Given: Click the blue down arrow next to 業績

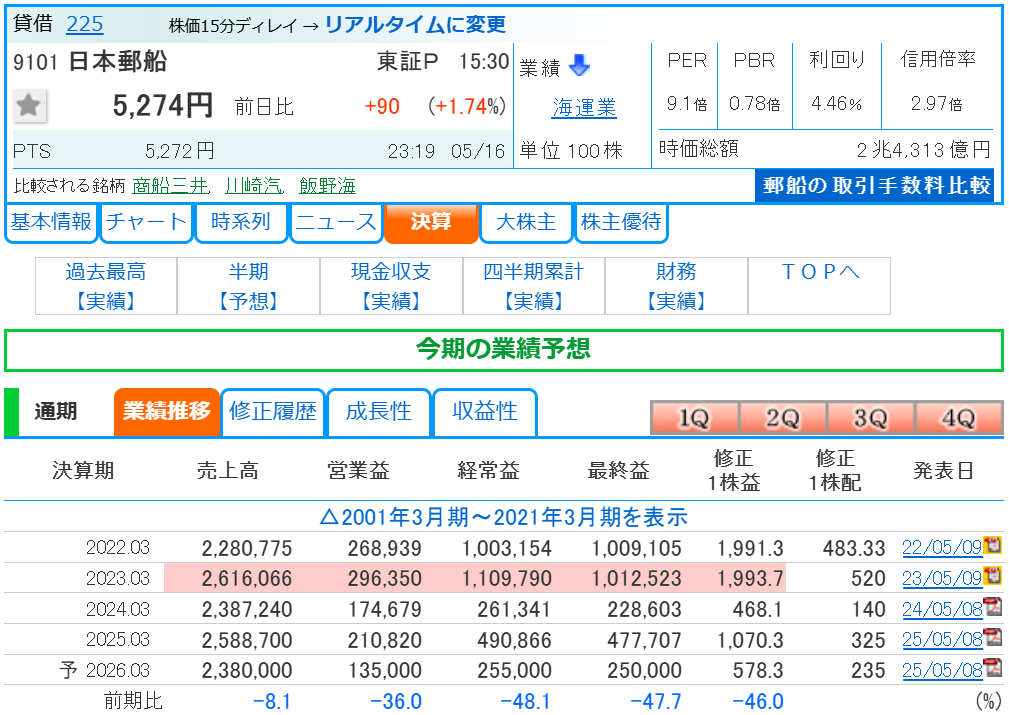Looking at the screenshot, I should pos(580,65).
